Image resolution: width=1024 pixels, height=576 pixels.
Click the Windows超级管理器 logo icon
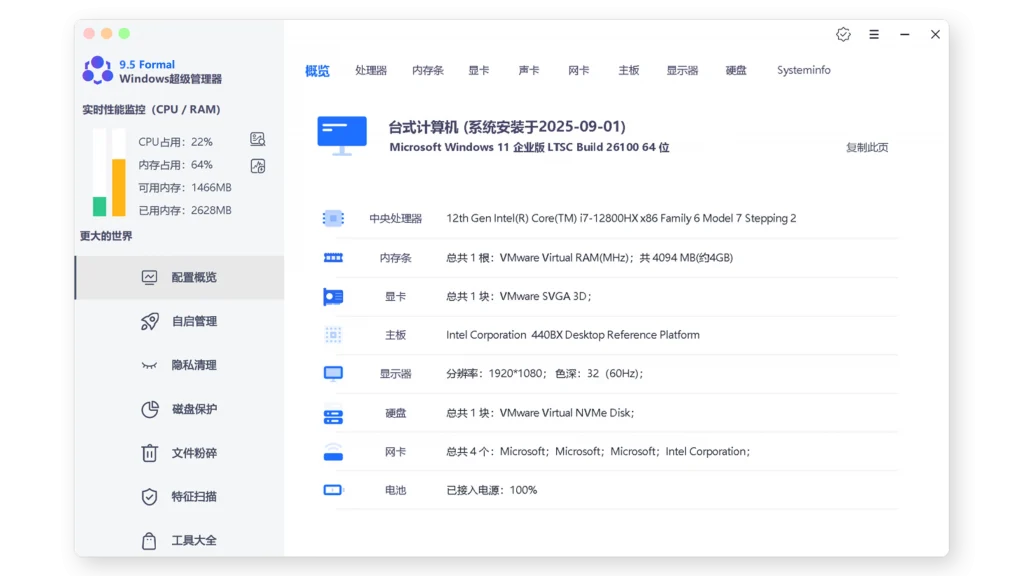(x=97, y=70)
